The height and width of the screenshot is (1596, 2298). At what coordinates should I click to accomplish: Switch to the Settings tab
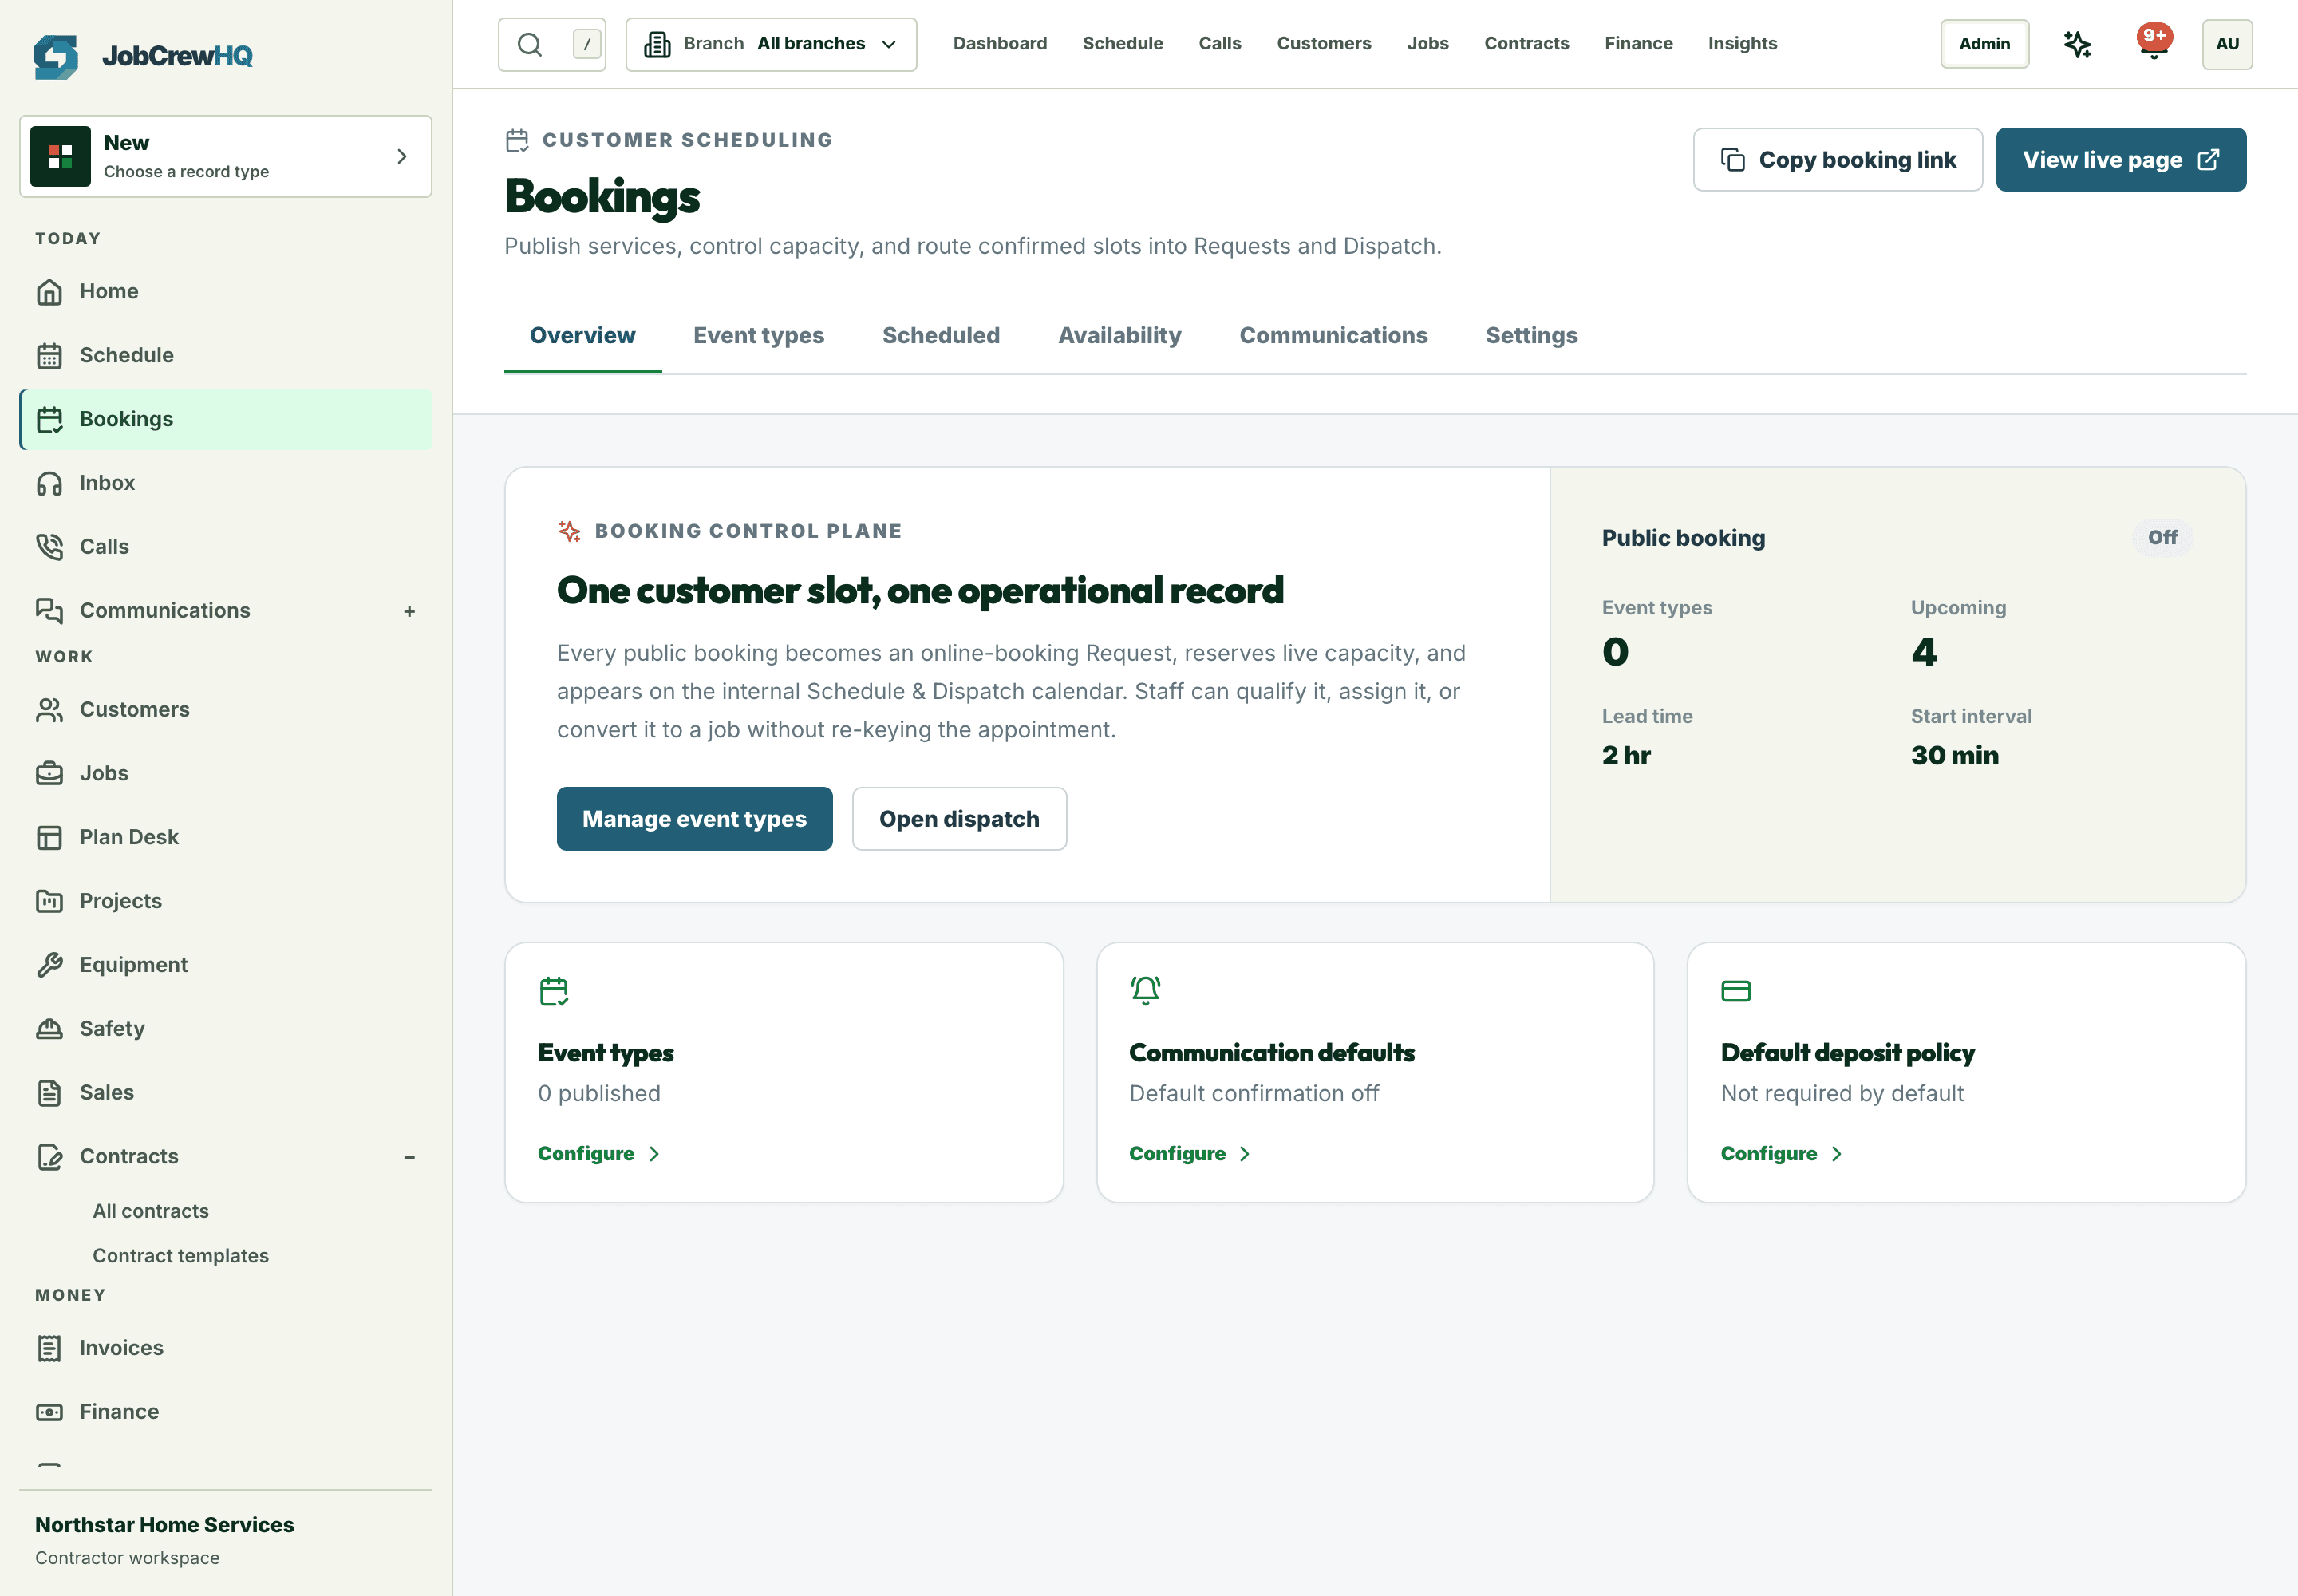pos(1532,336)
